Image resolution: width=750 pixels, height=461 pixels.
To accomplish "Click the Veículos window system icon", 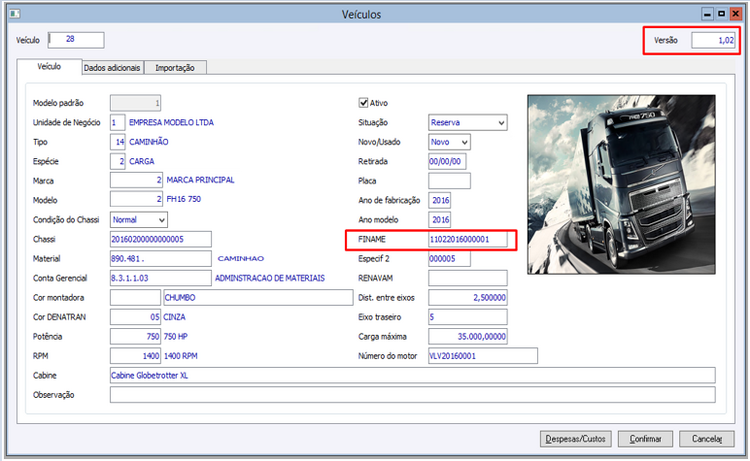I will click(x=15, y=14).
